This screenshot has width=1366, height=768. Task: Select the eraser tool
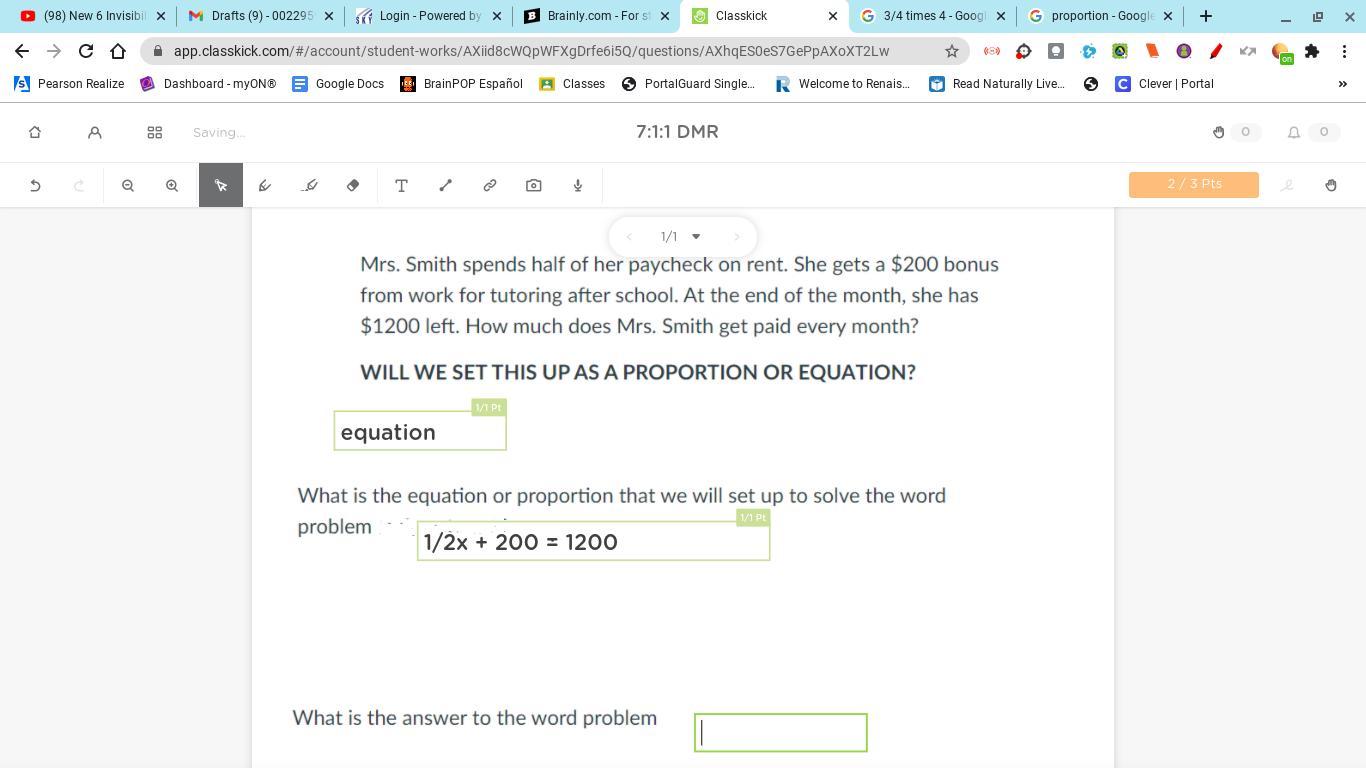[353, 185]
